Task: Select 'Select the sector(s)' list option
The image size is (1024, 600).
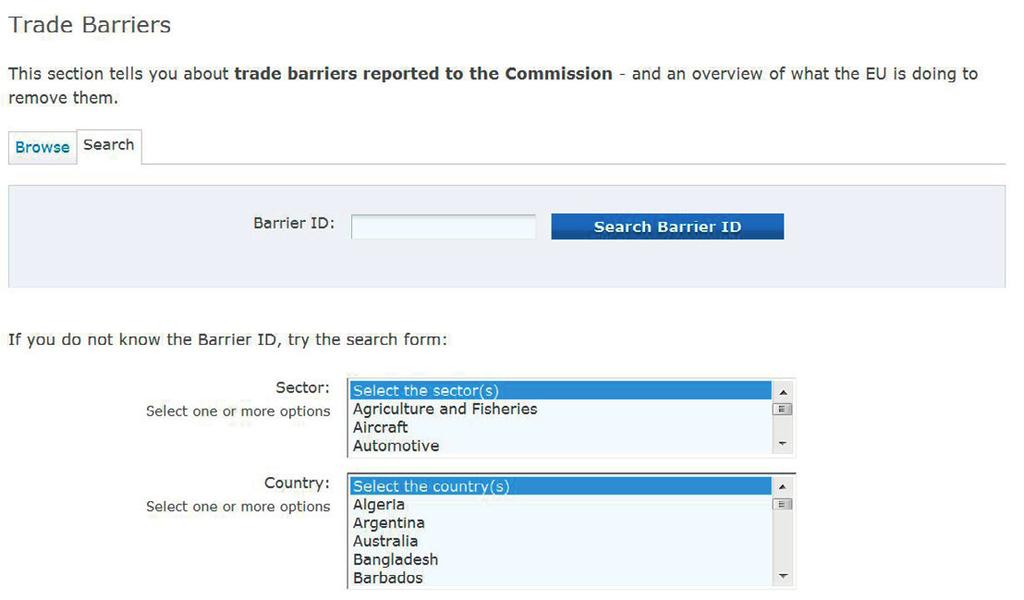Action: [x=561, y=390]
